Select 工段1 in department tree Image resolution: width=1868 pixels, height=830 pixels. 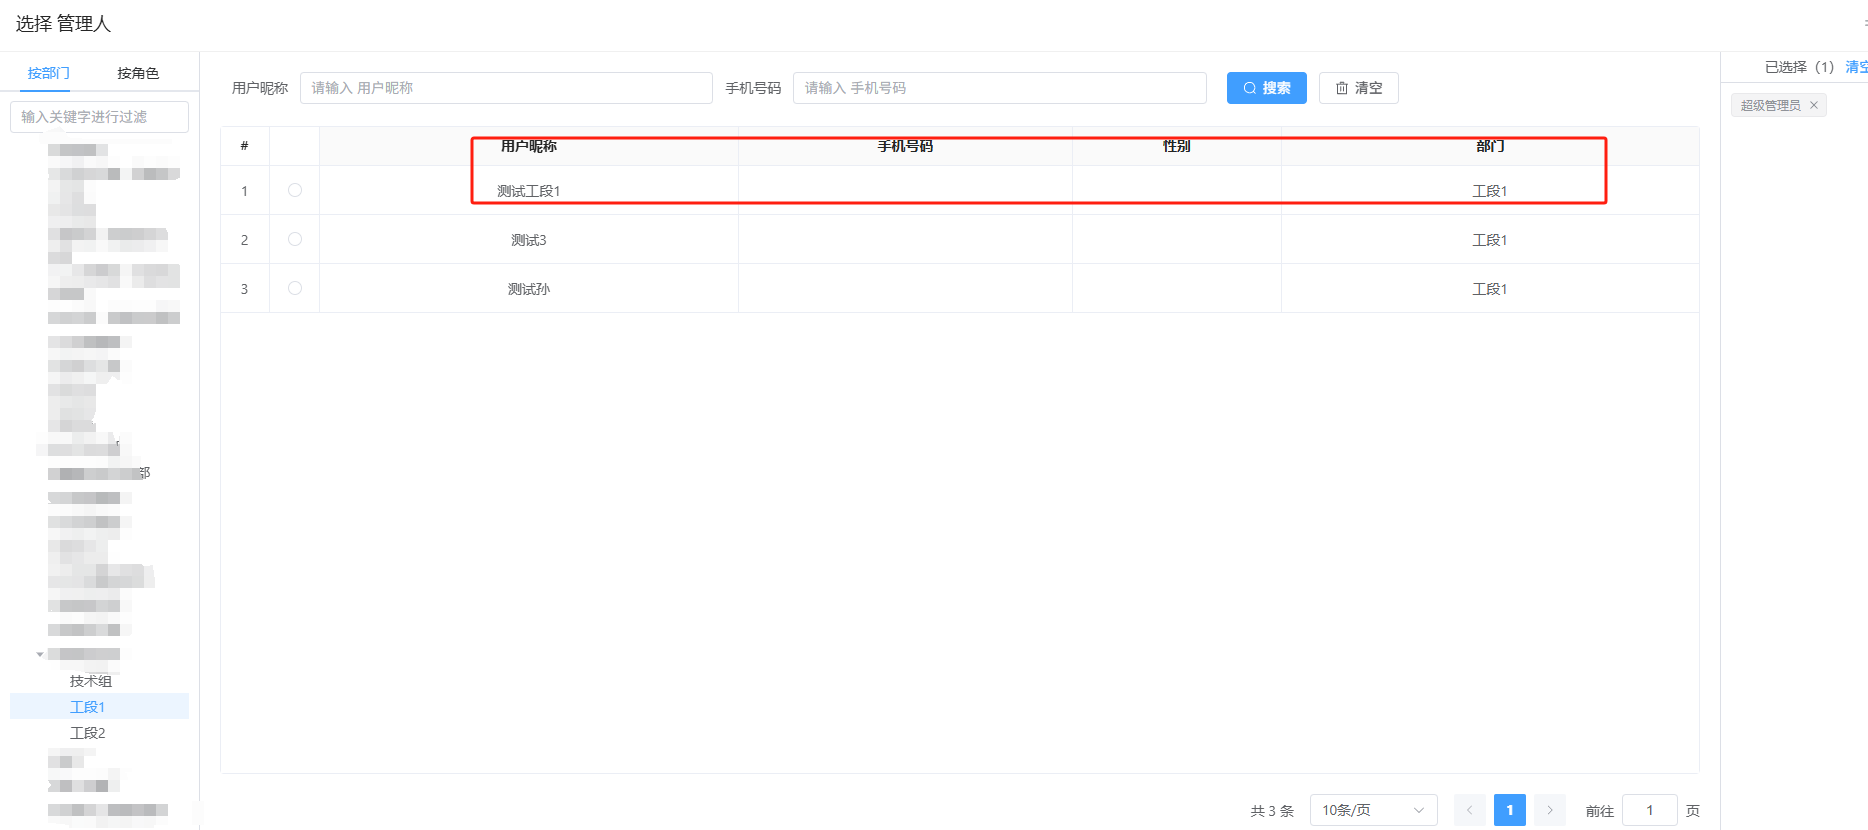point(88,707)
